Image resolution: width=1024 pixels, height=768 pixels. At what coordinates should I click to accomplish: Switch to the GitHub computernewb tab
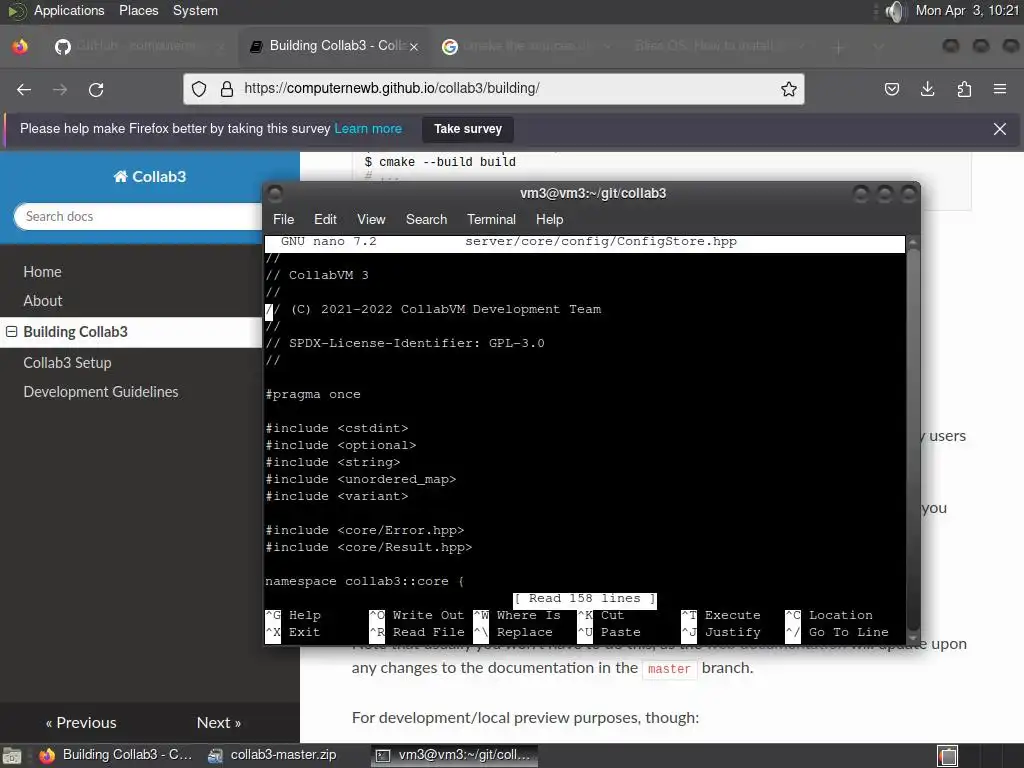138,46
